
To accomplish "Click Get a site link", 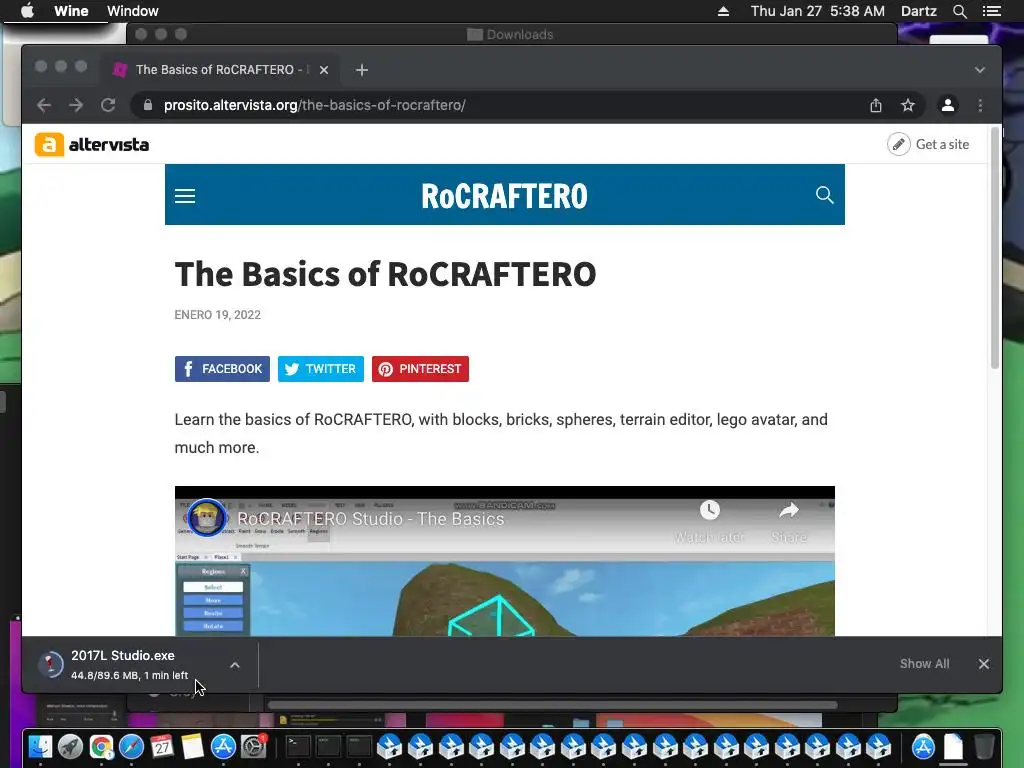I will click(x=928, y=144).
